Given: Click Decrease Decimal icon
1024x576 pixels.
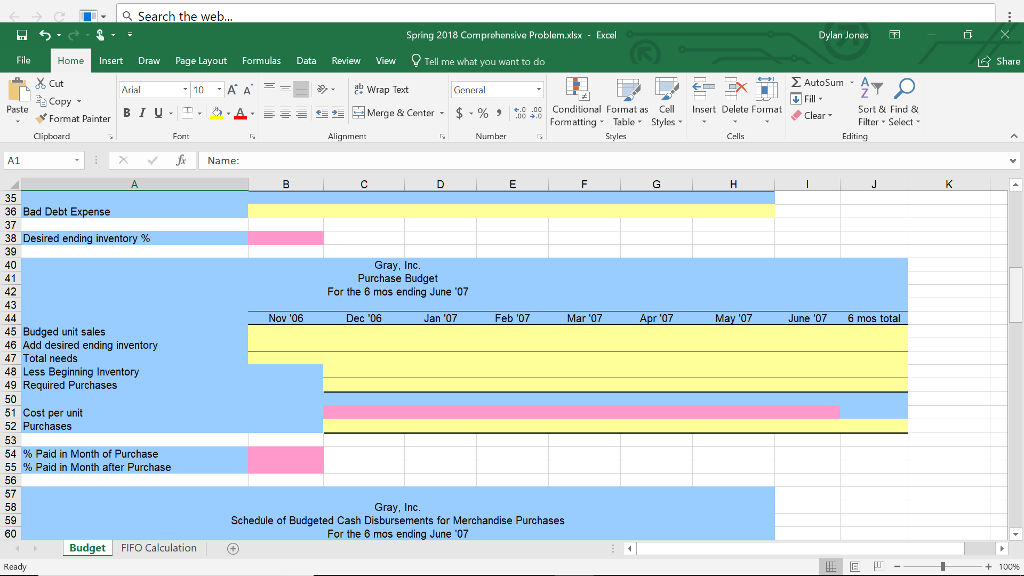Looking at the screenshot, I should click(x=536, y=113).
